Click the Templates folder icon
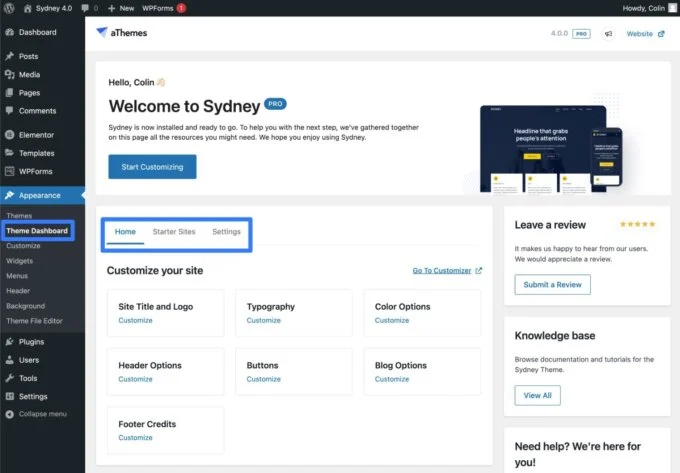The image size is (680, 473). tap(10, 153)
